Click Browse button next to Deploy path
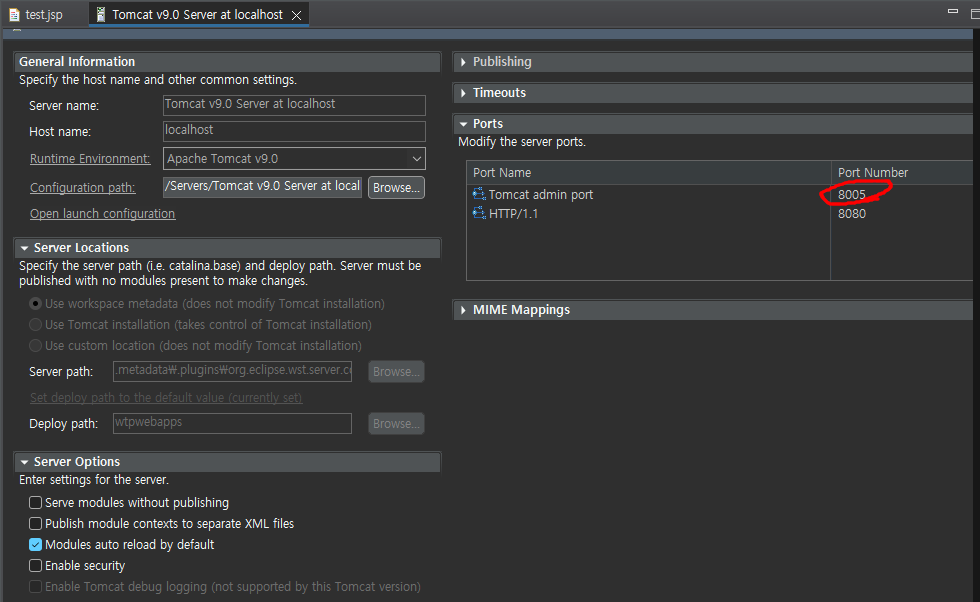 396,423
